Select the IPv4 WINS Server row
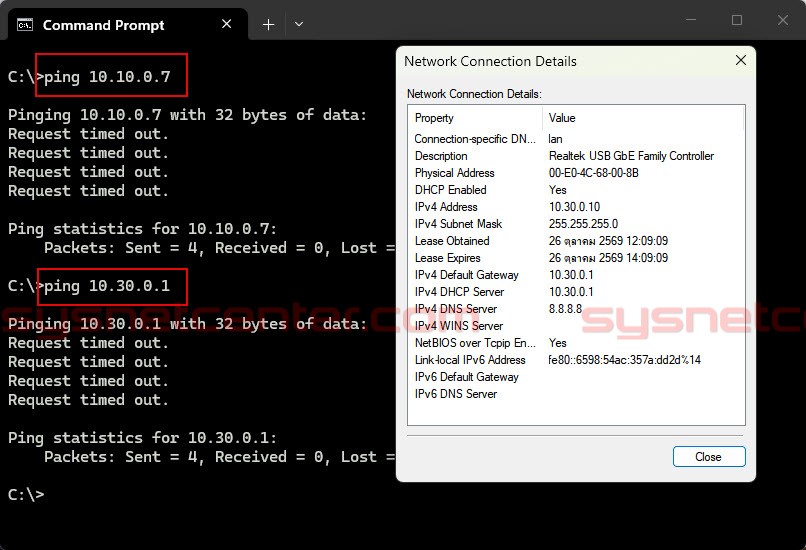 click(576, 326)
